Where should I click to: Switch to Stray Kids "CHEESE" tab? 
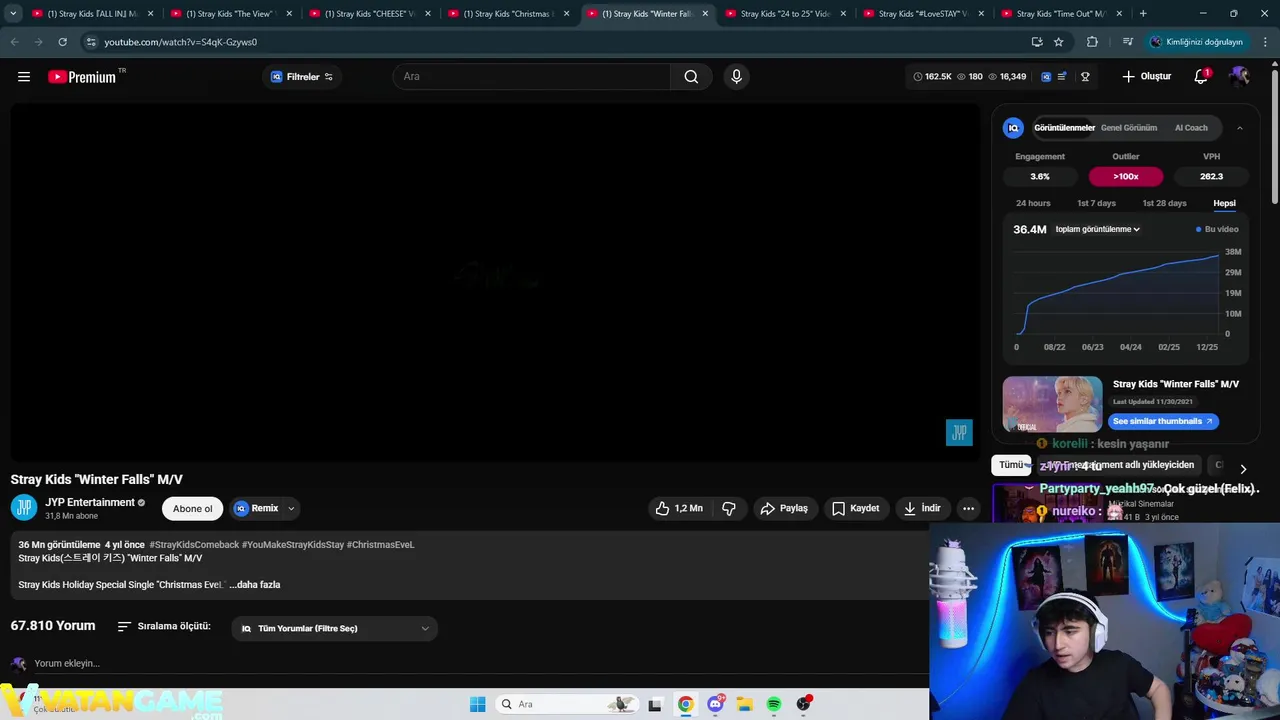pyautogui.click(x=371, y=14)
